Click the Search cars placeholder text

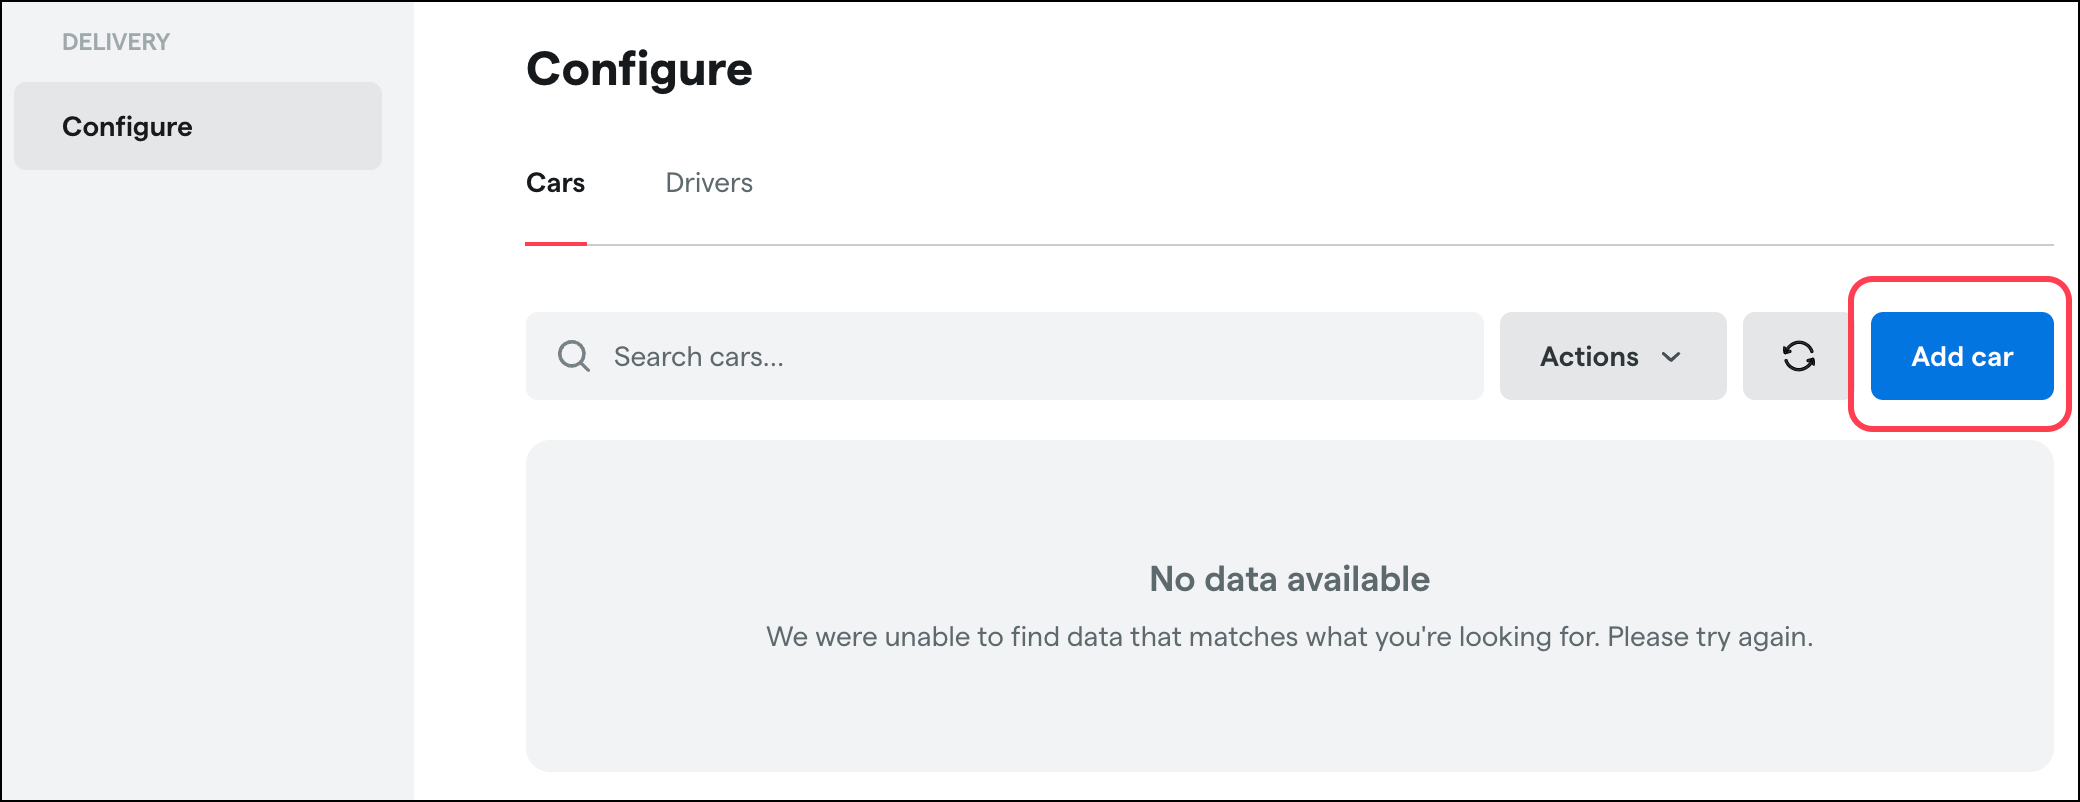tap(699, 357)
